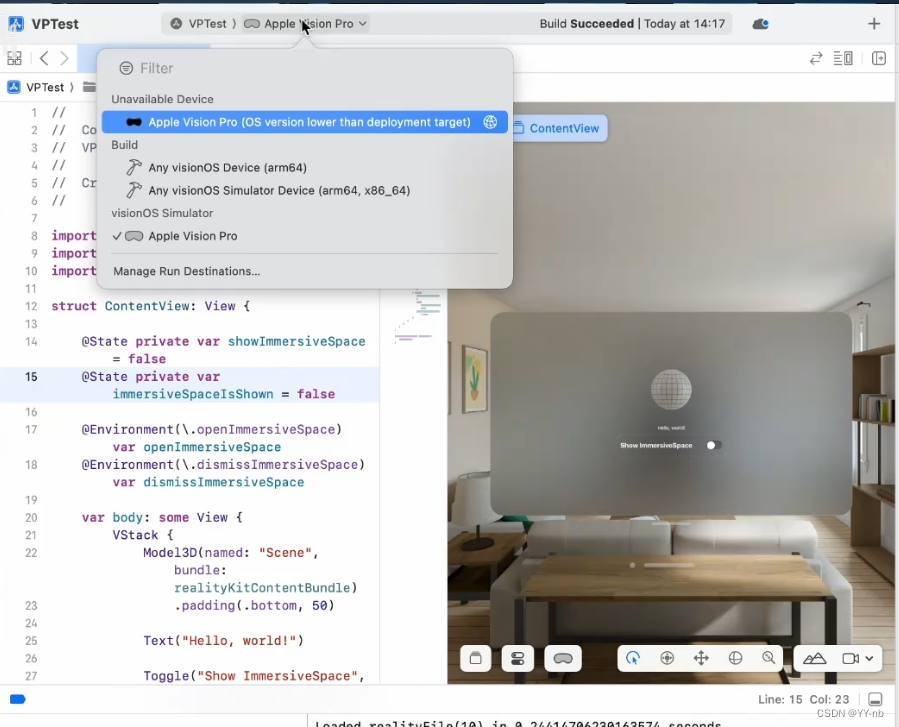Open the camera angle dropdown in preview
This screenshot has width=899, height=727.
click(858, 658)
